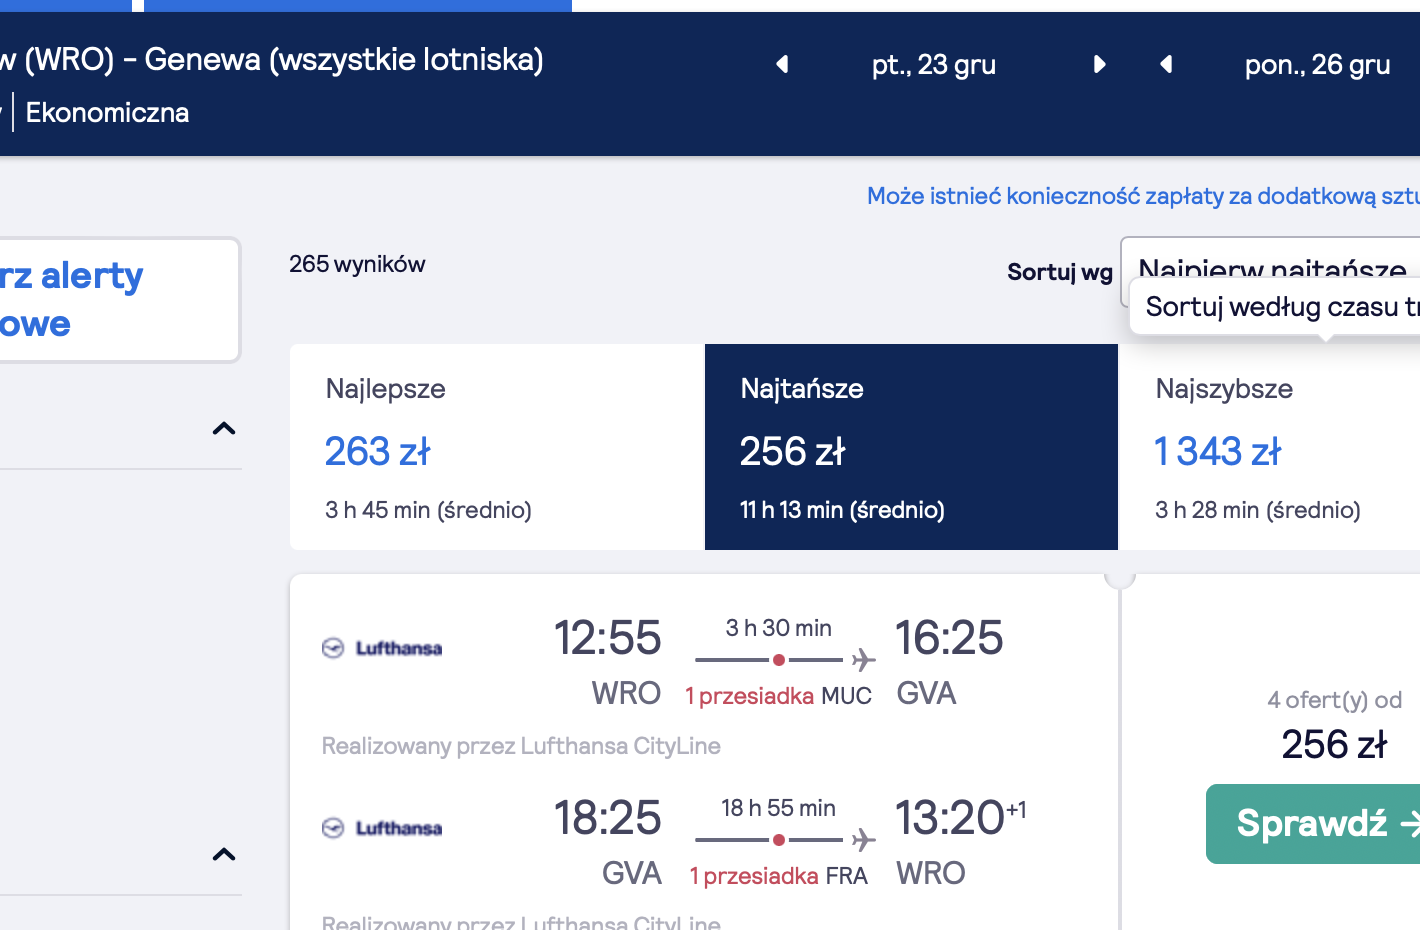Click the return FRA stopover red dot
Image resolution: width=1420 pixels, height=930 pixels.
pos(779,840)
